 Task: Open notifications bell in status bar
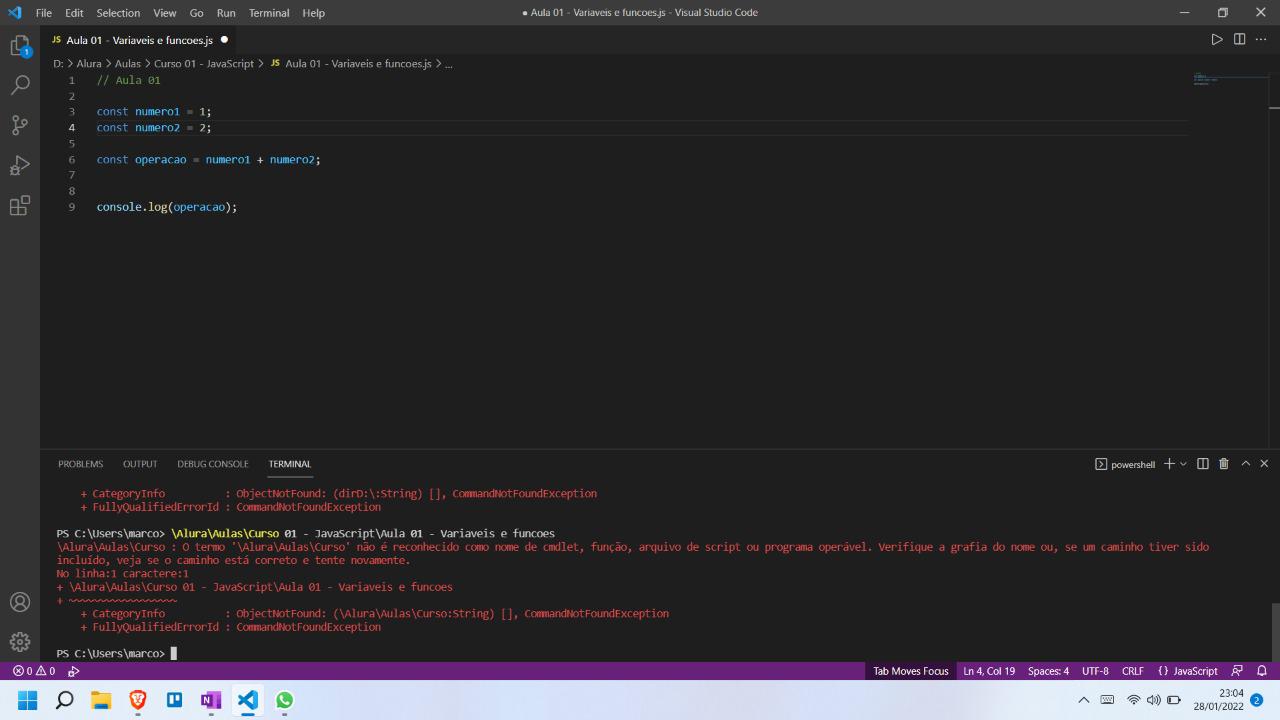click(x=1261, y=671)
